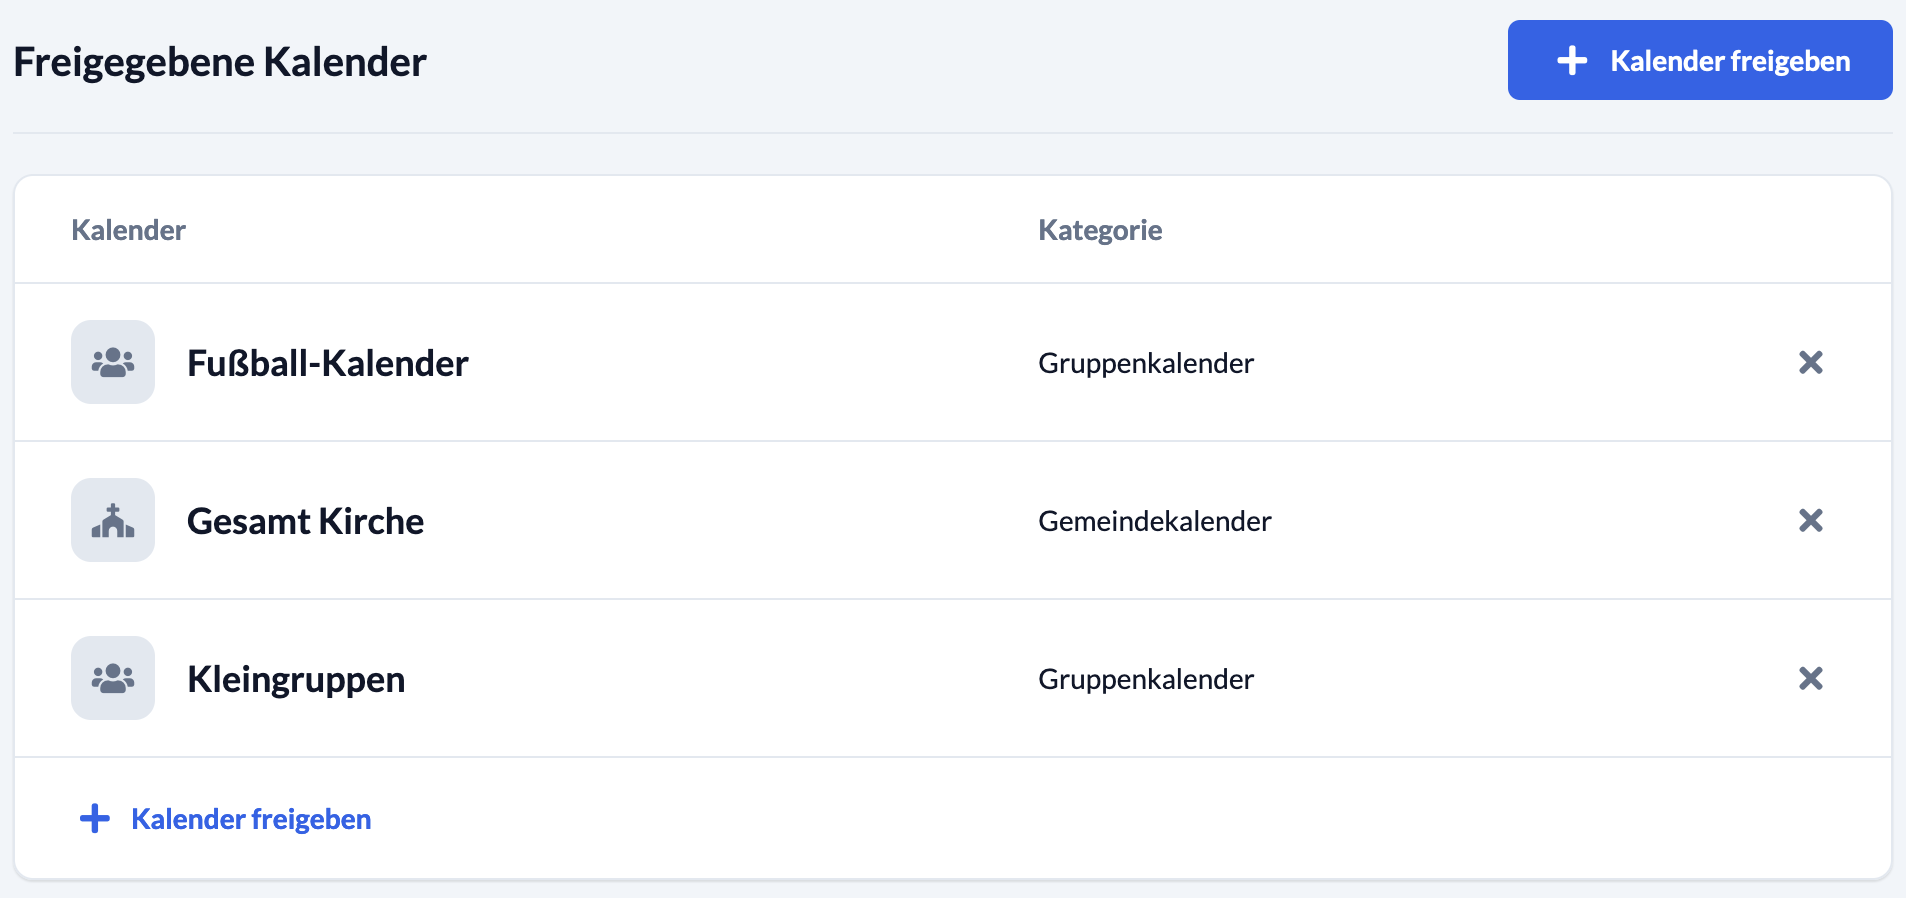Click the Gesamt Kirche church icon

113,520
